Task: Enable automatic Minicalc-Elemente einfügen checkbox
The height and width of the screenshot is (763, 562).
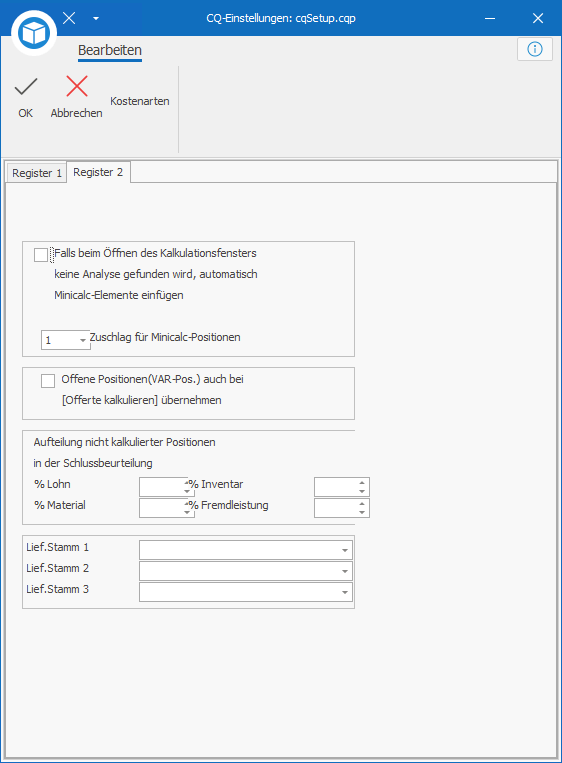Action: pyautogui.click(x=41, y=254)
